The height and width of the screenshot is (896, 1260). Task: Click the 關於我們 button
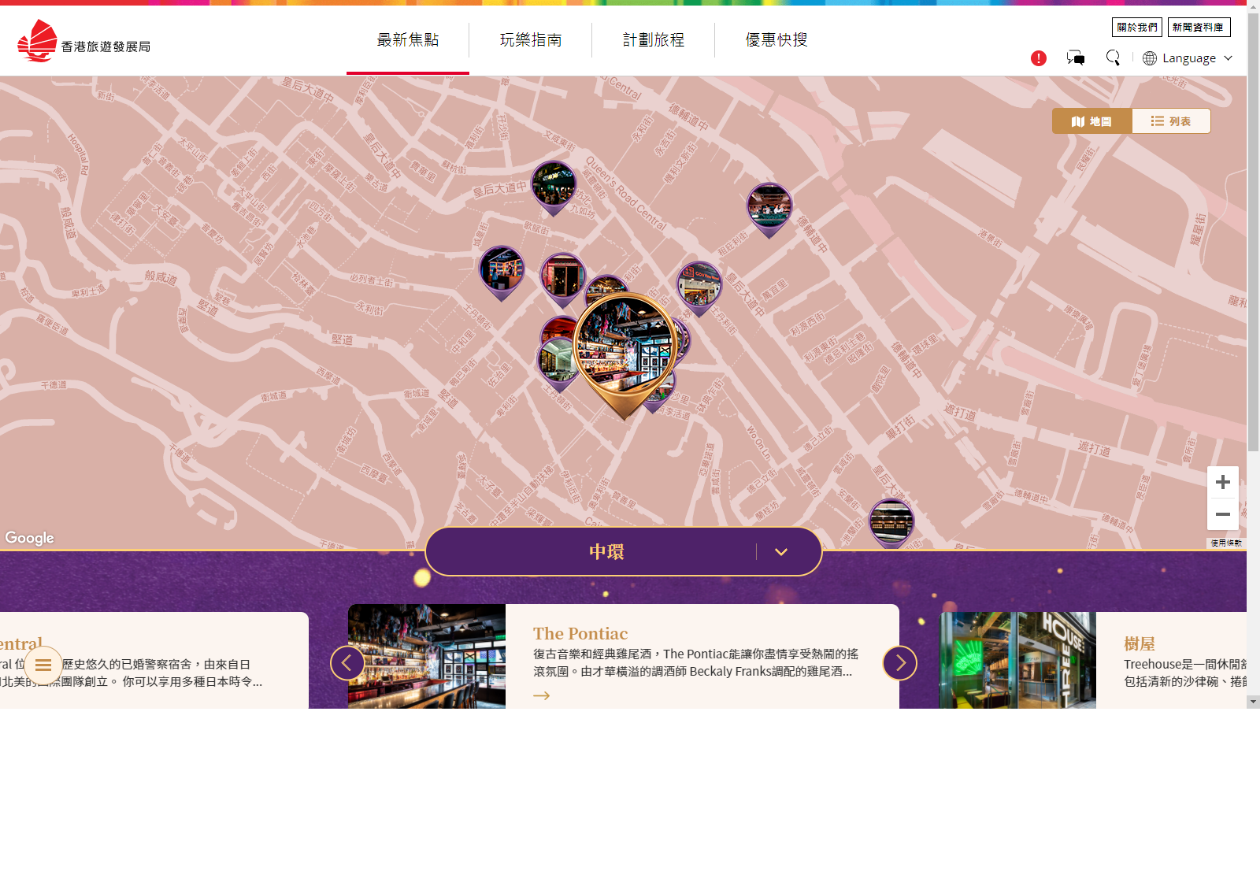tap(1137, 27)
